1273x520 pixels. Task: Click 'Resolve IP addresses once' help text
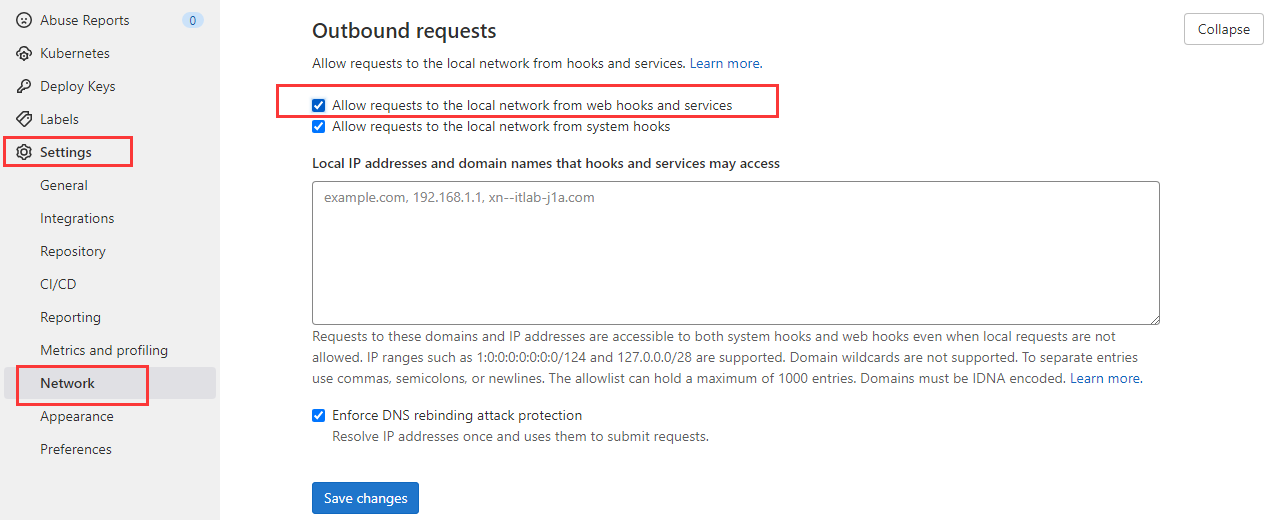coord(520,437)
